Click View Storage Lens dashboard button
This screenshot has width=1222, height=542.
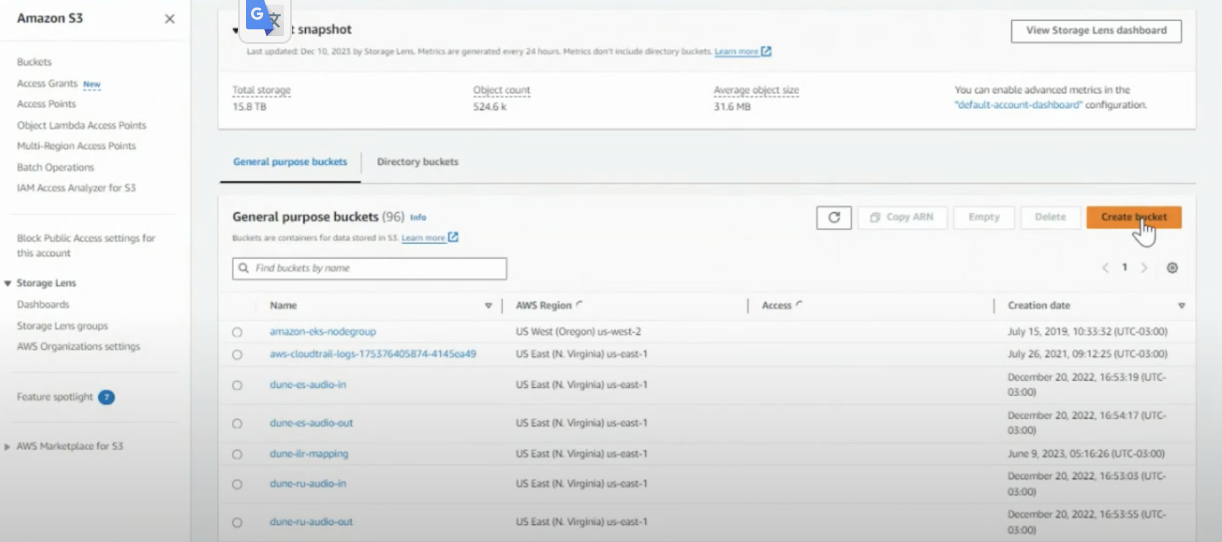point(1096,31)
